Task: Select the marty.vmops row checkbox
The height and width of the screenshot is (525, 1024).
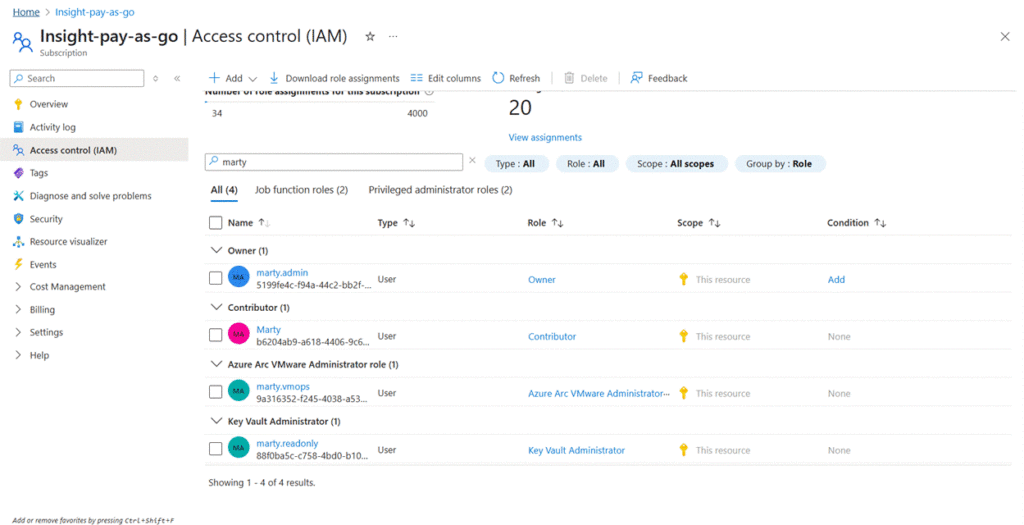Action: click(216, 393)
